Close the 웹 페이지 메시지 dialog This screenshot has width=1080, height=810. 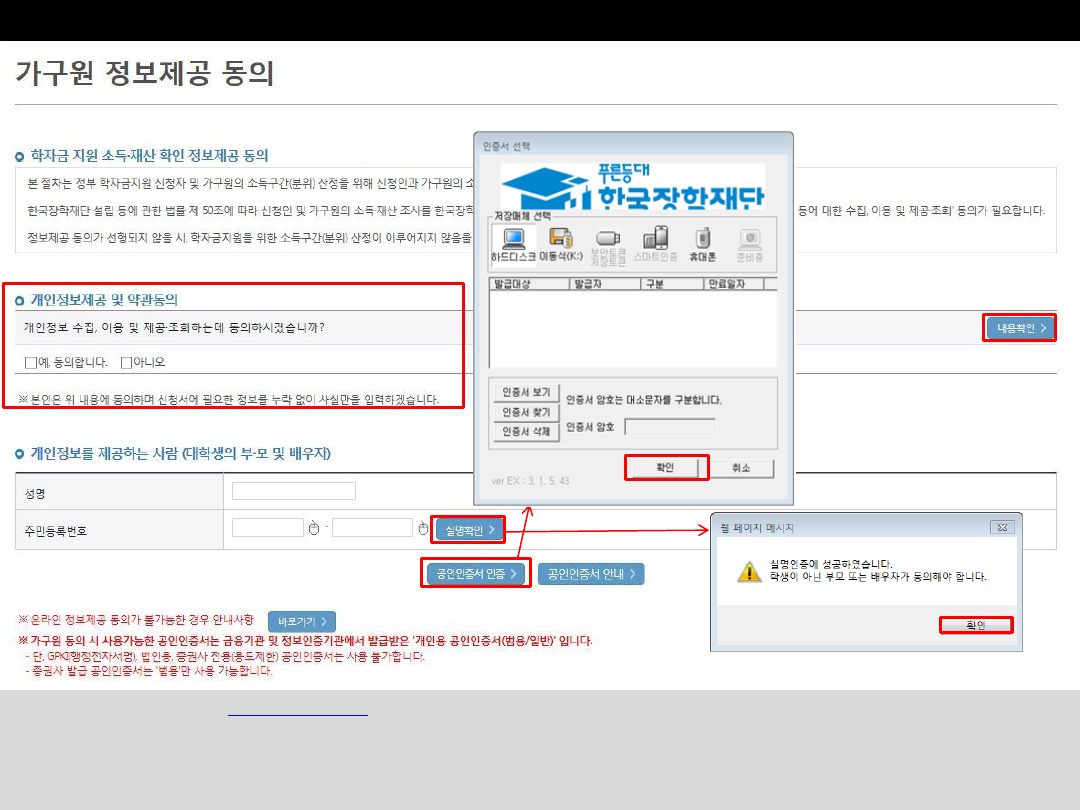coord(1002,527)
